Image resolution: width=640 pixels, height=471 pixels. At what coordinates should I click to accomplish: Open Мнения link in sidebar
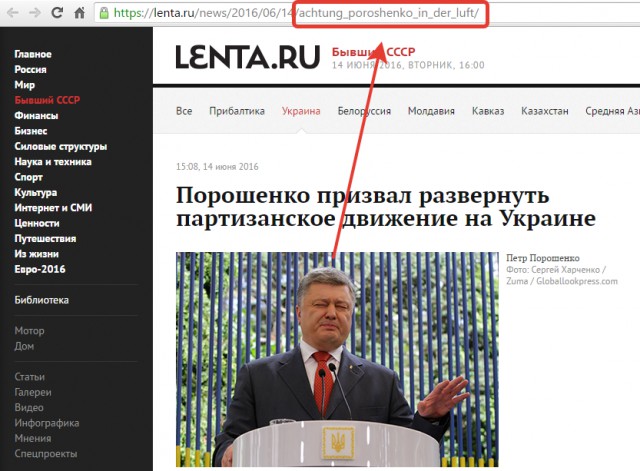33,438
